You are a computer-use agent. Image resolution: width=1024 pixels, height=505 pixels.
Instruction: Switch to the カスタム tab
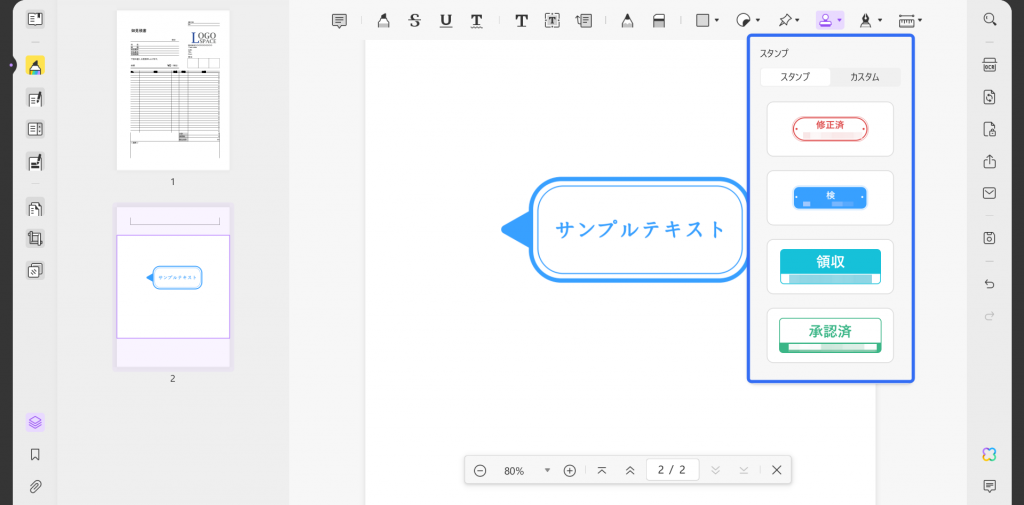[x=865, y=77]
